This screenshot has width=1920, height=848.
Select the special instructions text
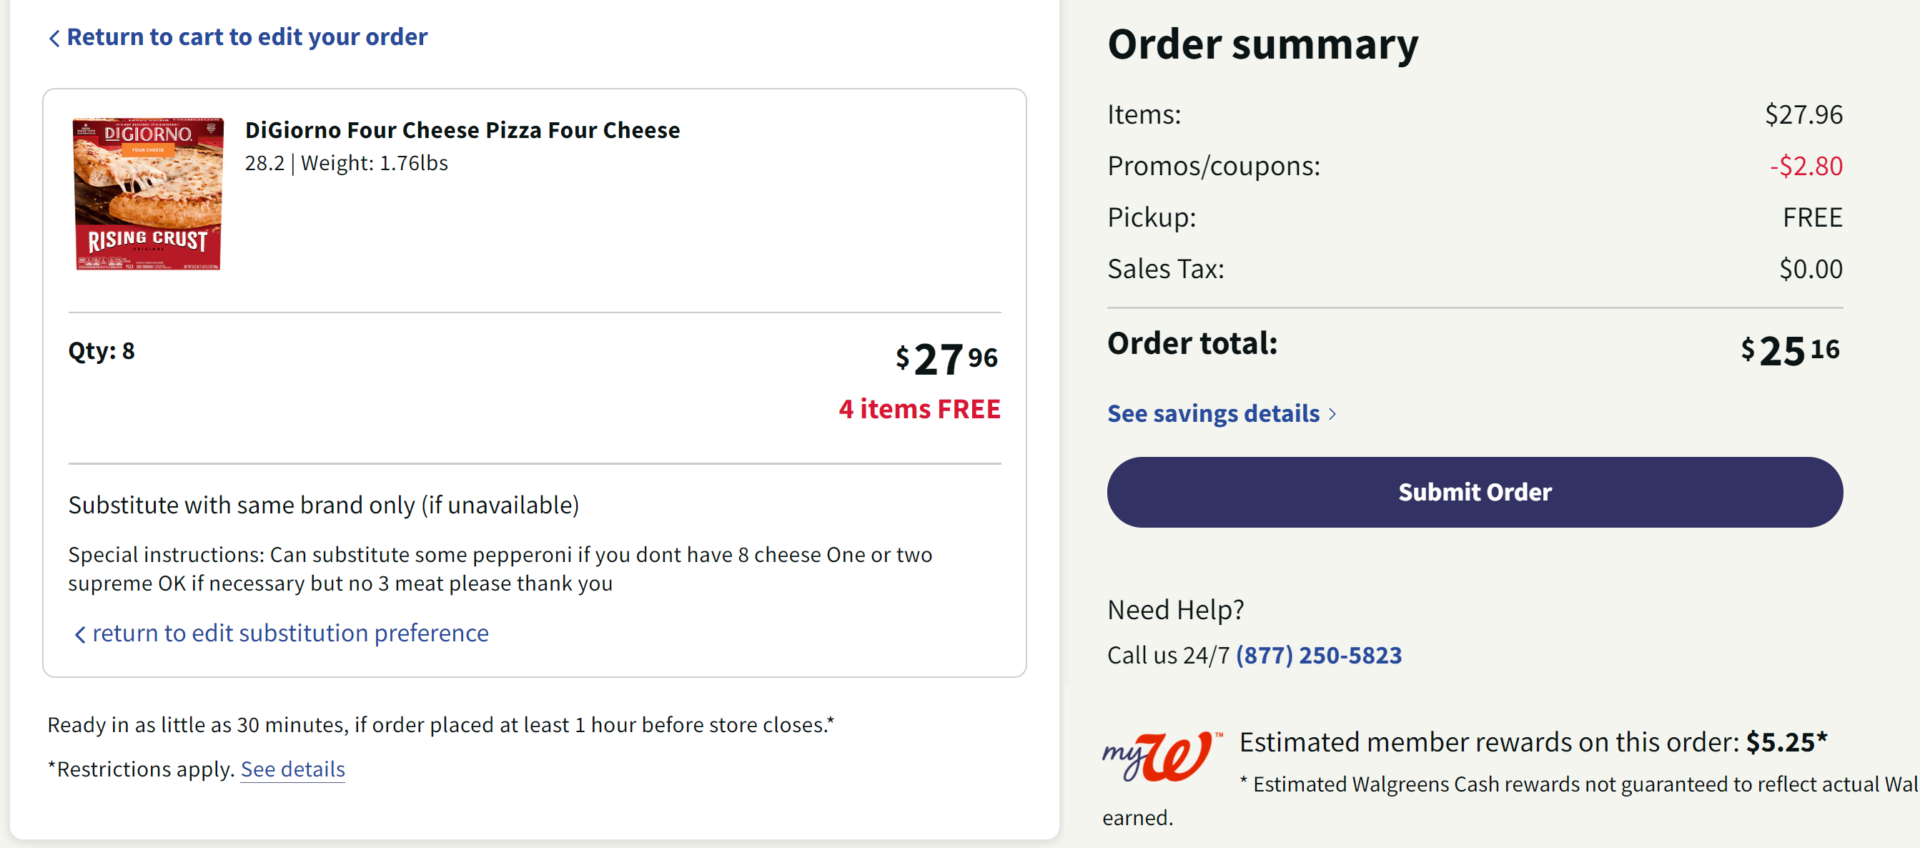coord(500,568)
